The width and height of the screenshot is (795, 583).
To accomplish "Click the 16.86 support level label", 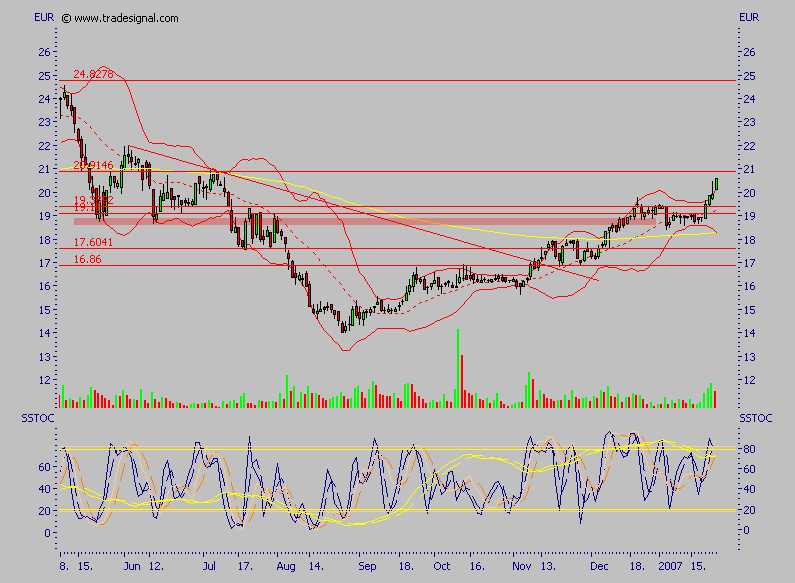I will point(87,260).
